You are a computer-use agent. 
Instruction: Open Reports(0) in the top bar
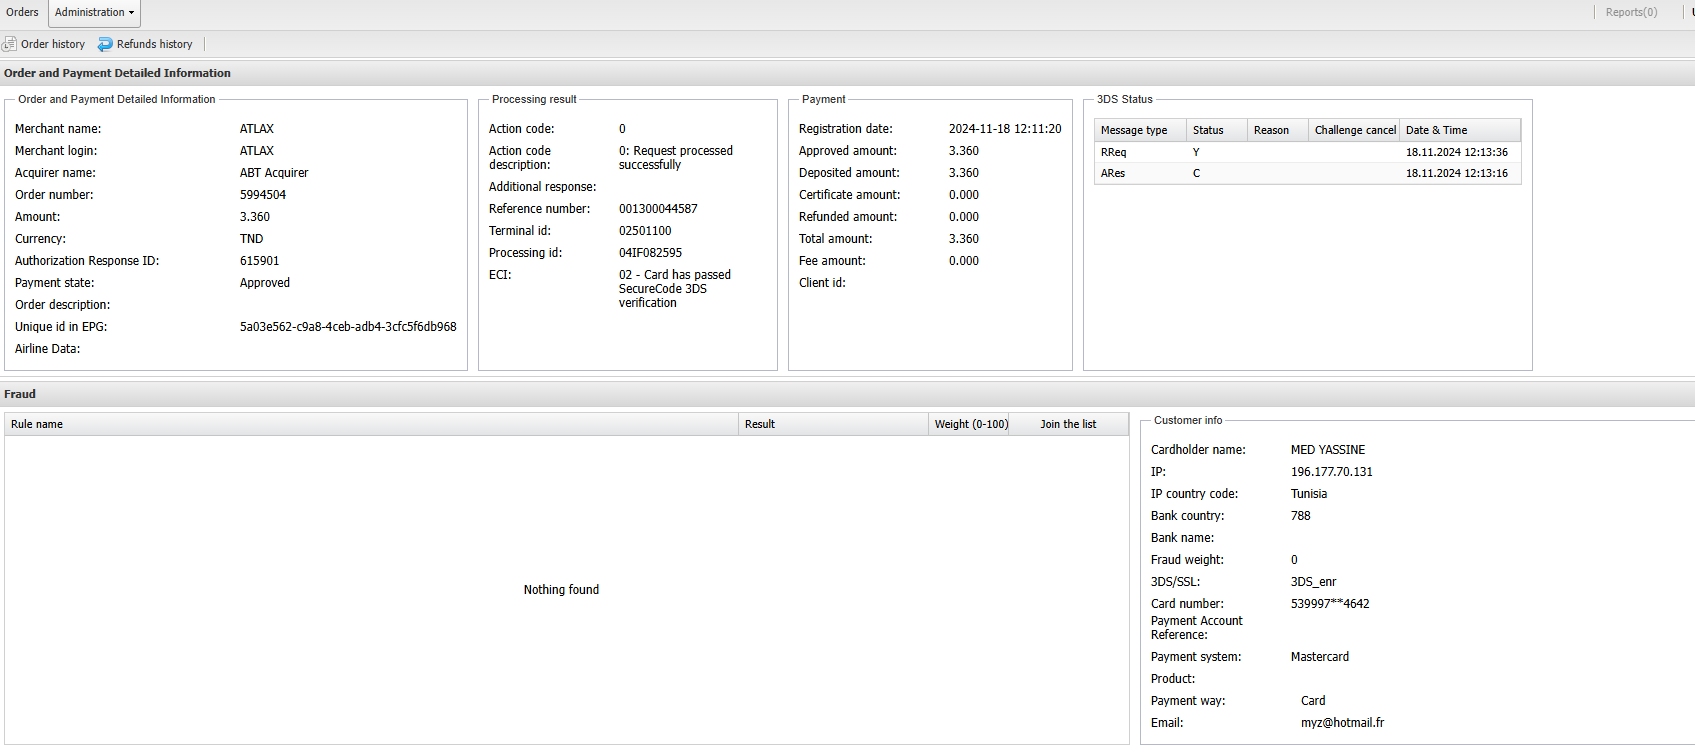(1630, 13)
